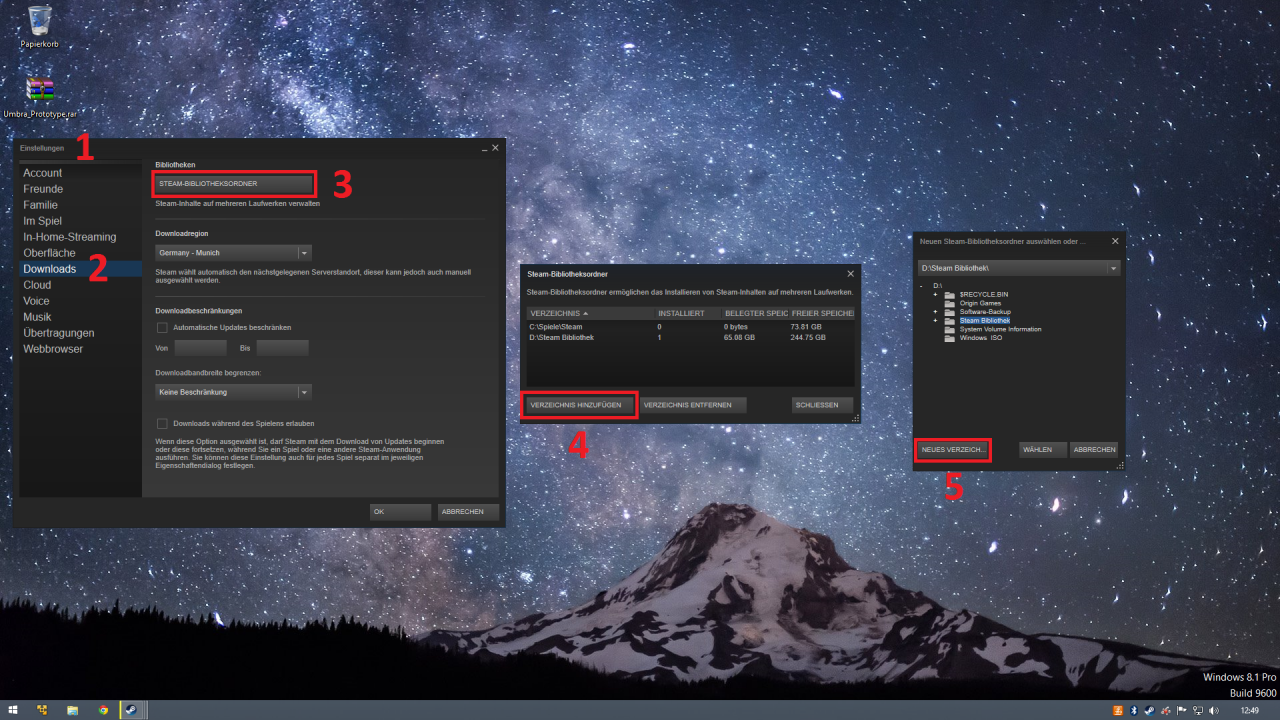Sort by the INSTALLIERT column header
This screenshot has width=1280, height=720.
click(x=687, y=313)
